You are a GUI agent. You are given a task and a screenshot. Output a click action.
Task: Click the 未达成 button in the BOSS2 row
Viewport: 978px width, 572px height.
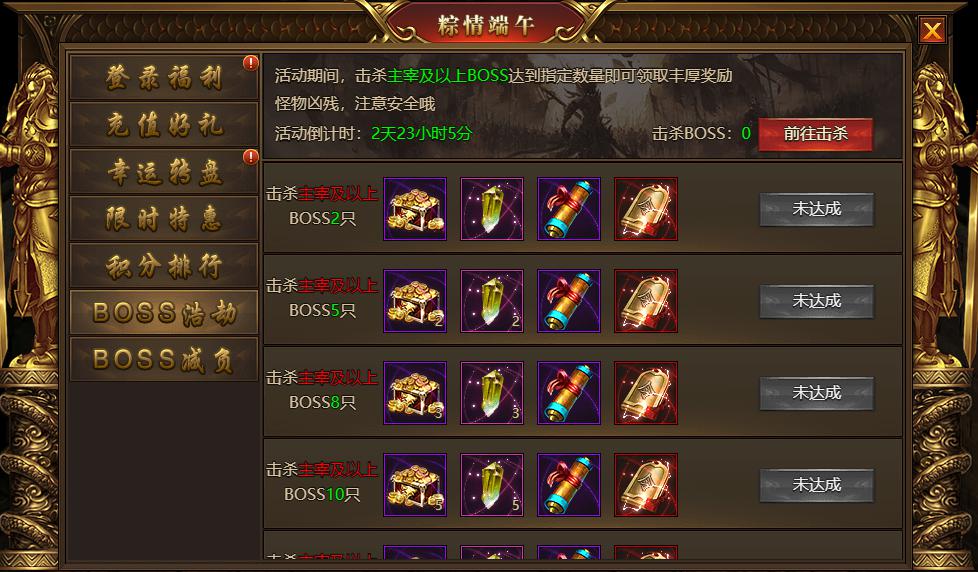point(816,209)
